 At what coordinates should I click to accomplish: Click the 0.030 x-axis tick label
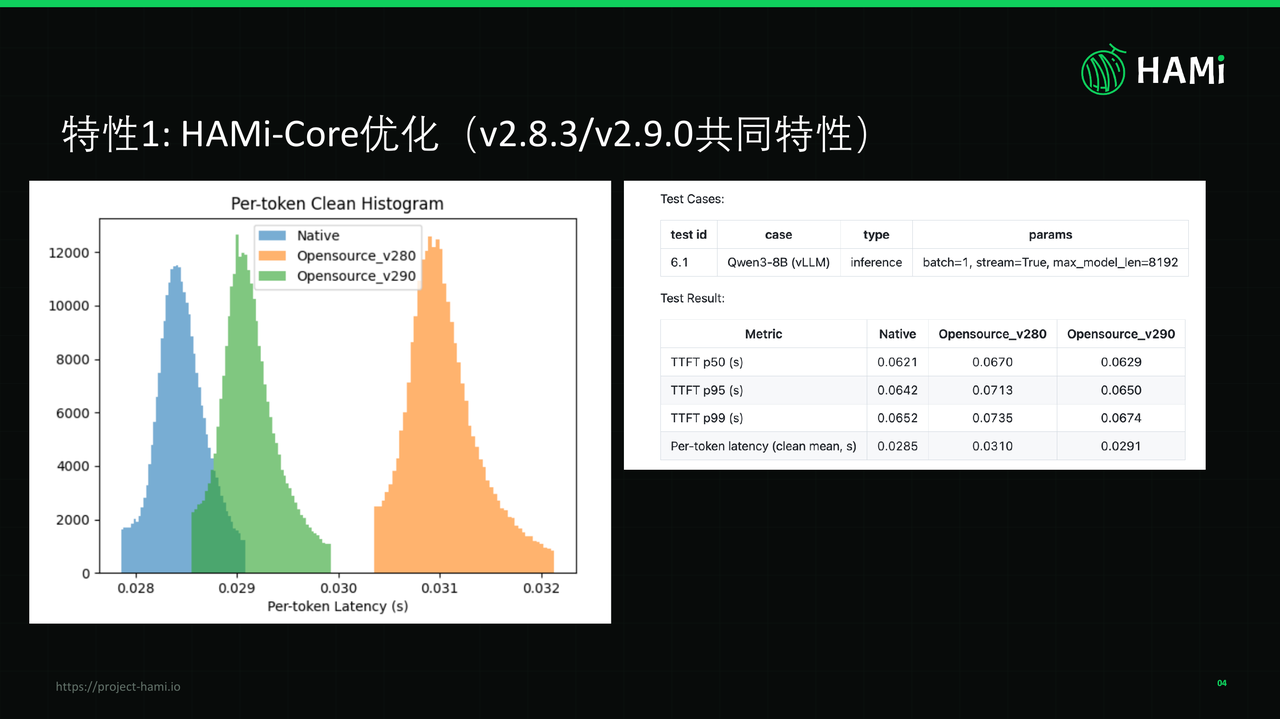click(339, 589)
